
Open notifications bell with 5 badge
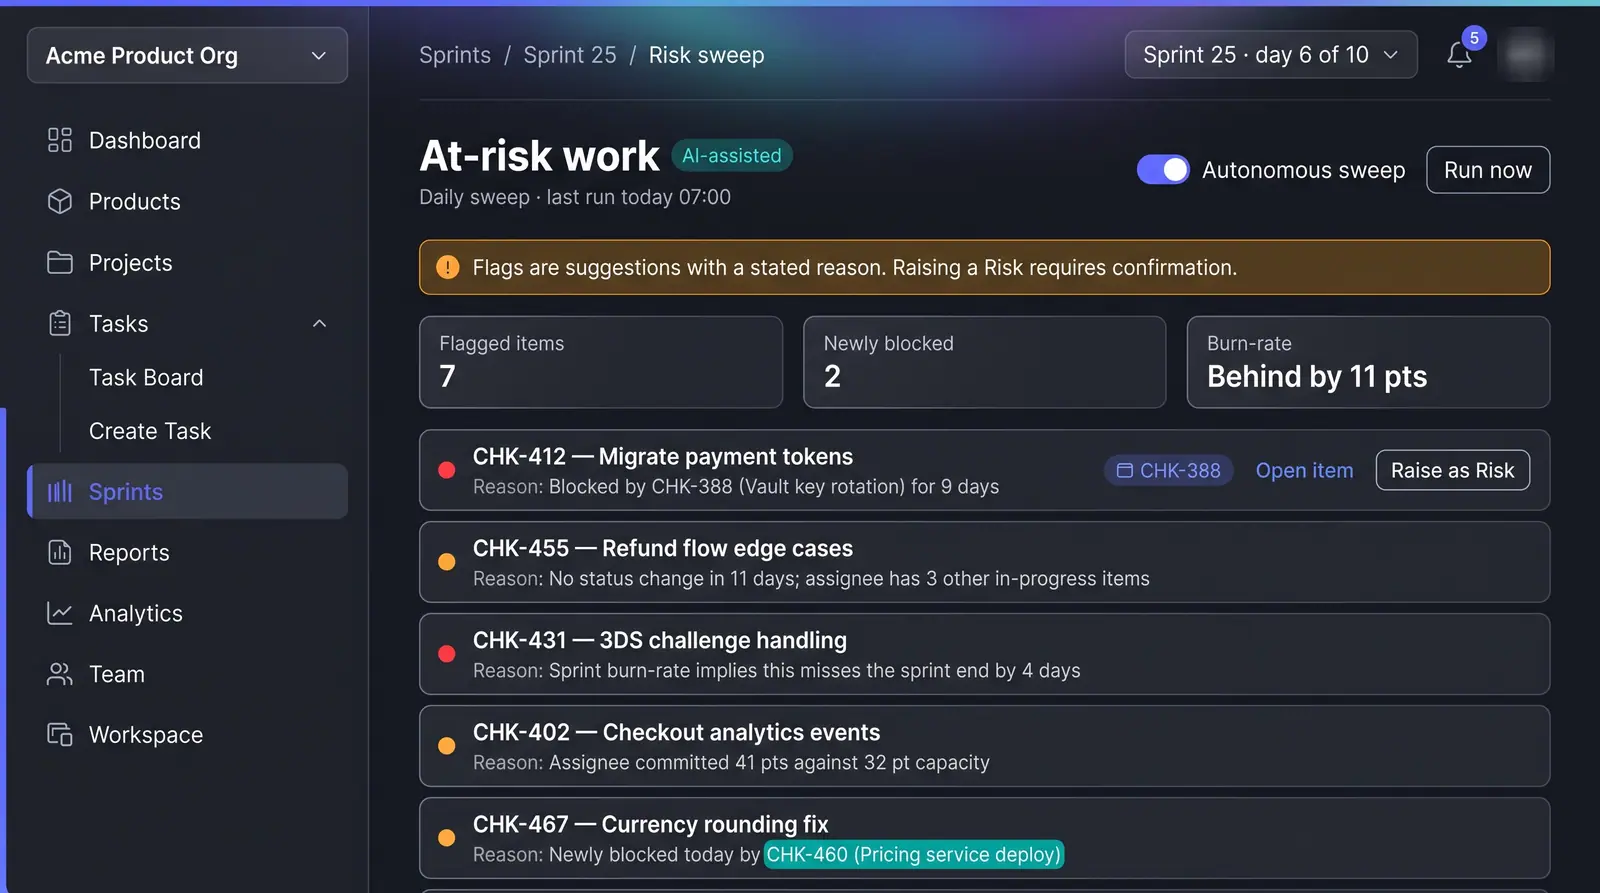(x=1460, y=54)
